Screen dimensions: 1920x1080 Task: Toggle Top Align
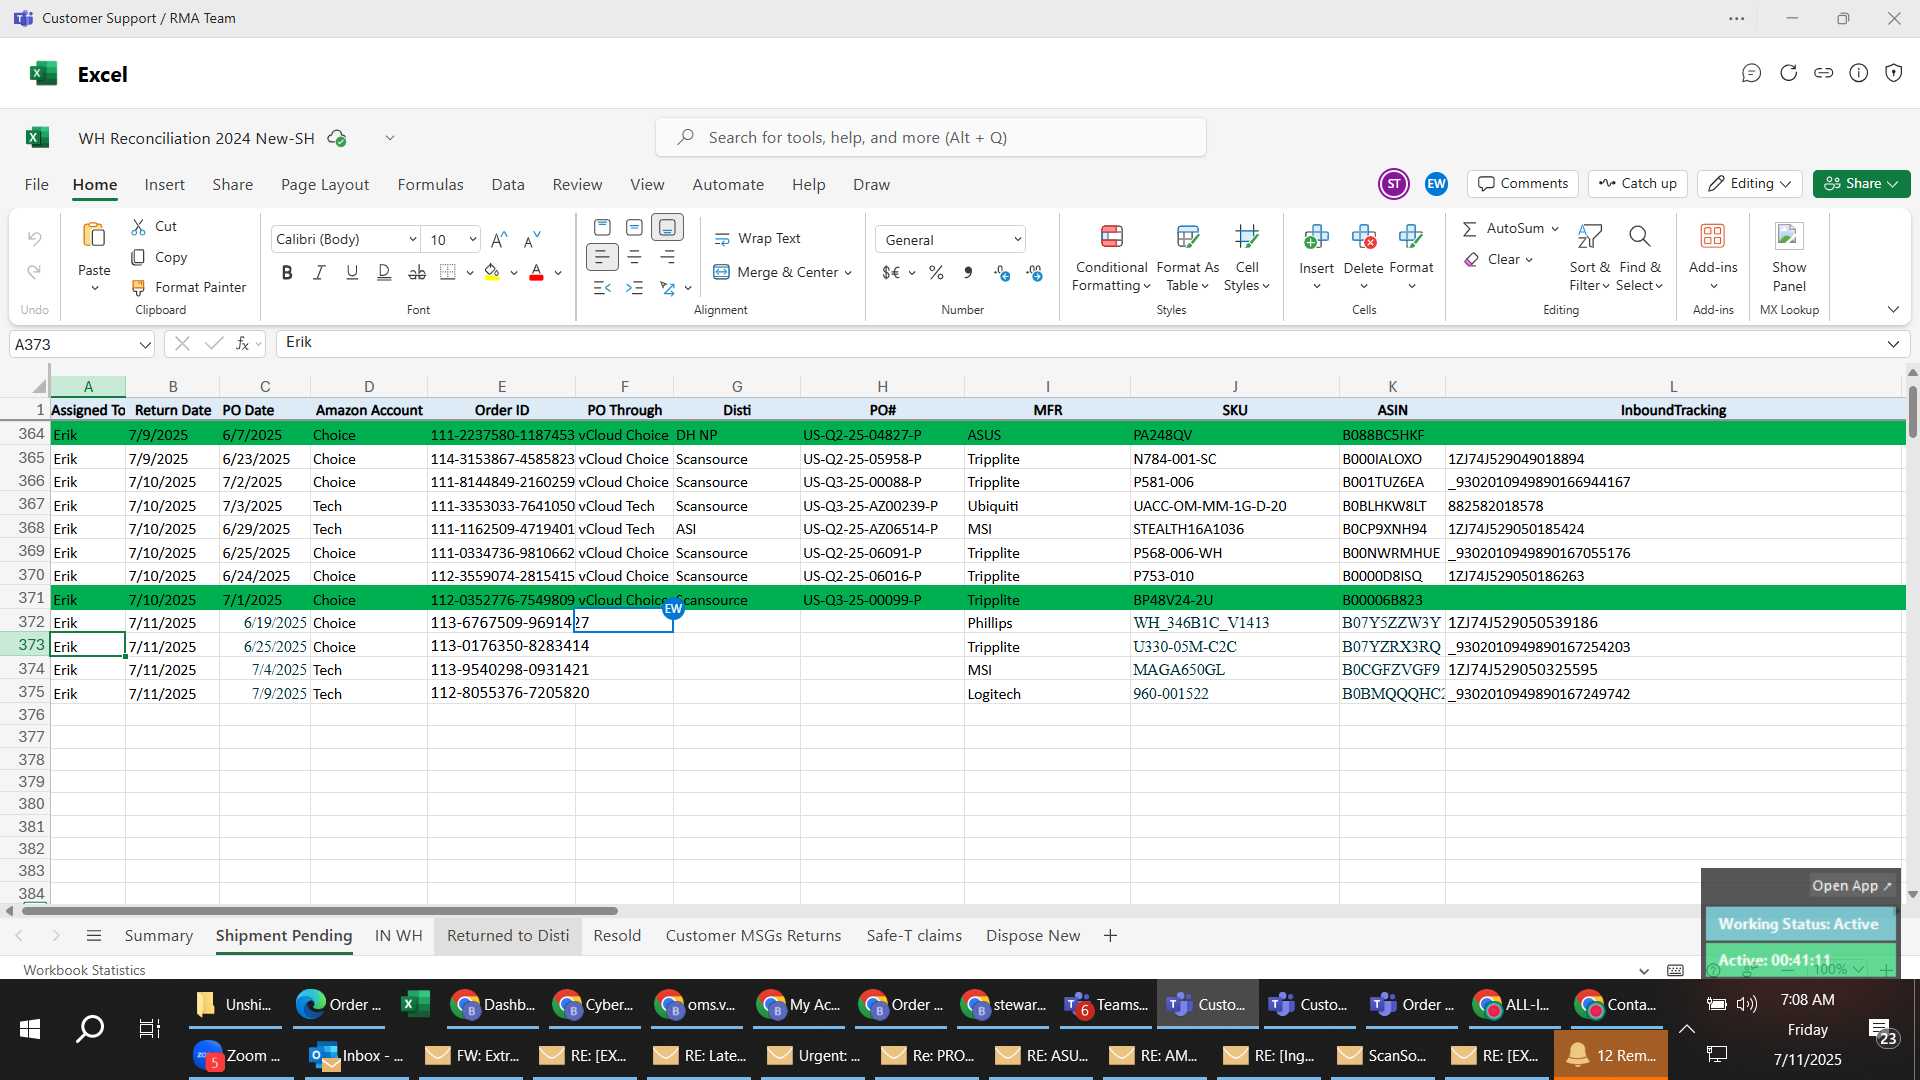(602, 227)
